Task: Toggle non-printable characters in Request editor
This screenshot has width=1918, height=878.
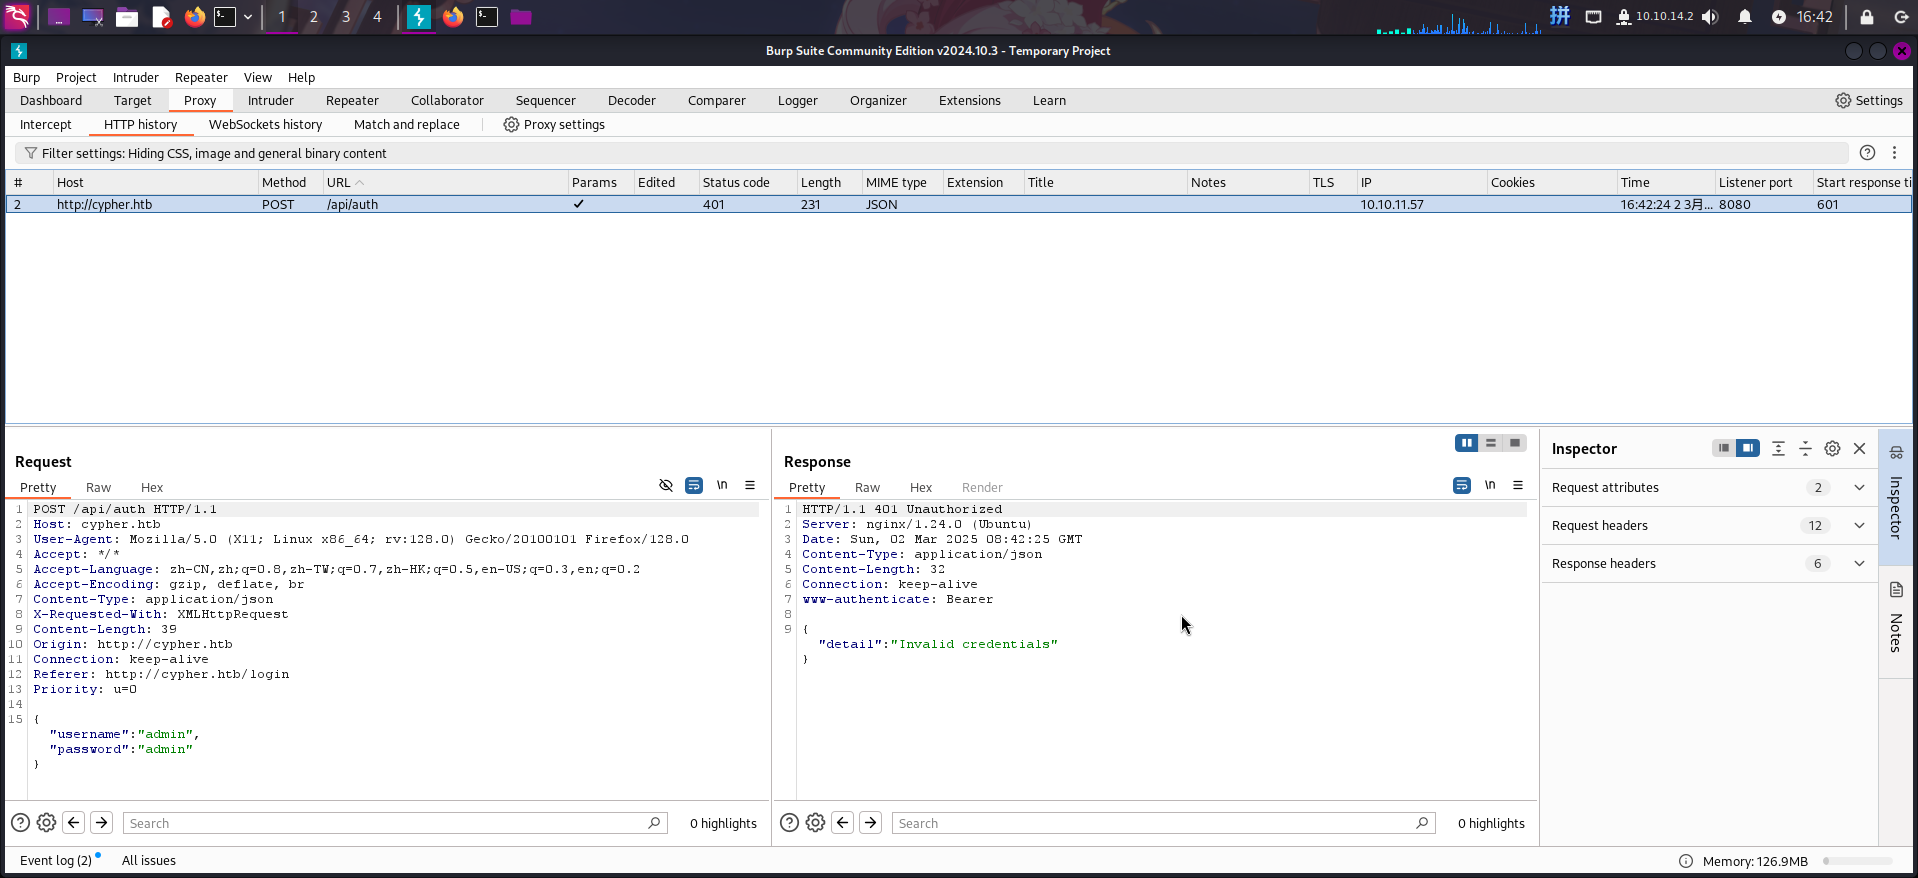Action: (722, 486)
